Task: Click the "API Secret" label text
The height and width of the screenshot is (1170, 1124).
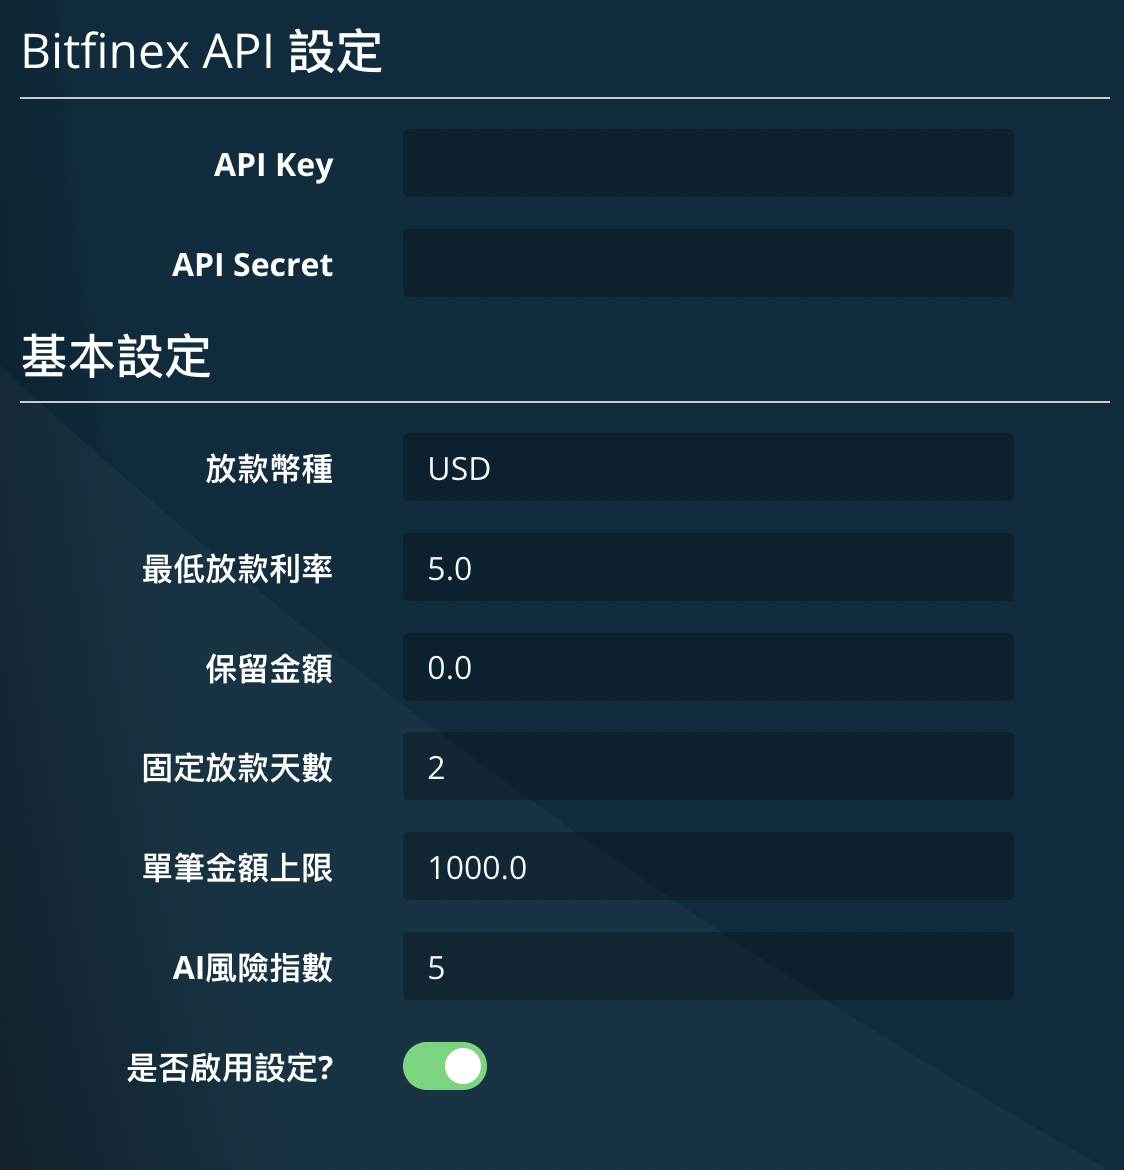Action: [252, 264]
